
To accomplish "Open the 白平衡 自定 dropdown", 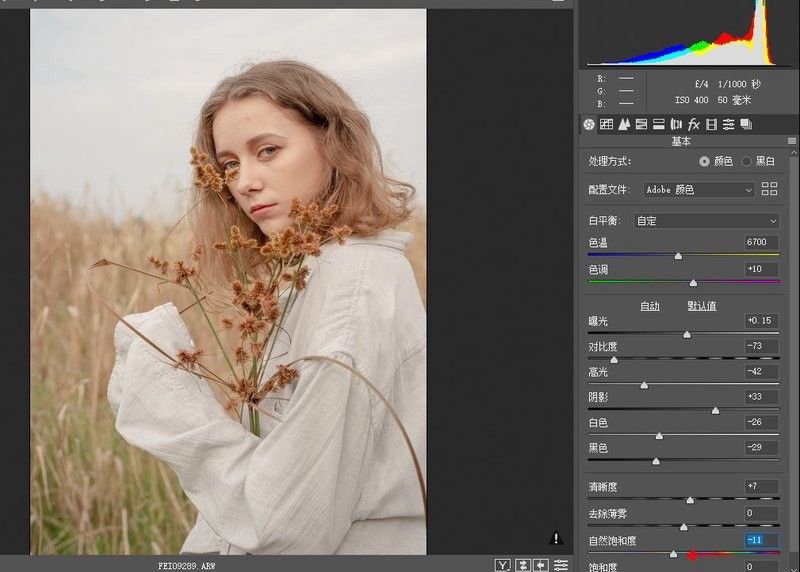I will click(707, 220).
